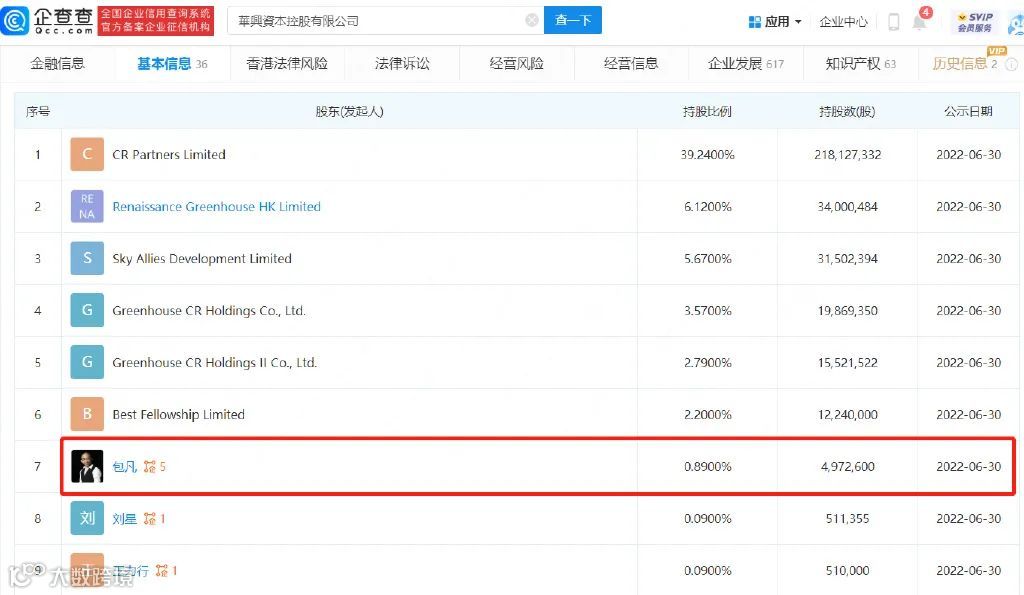
Task: Switch to 知识产权 tab
Action: 860,63
